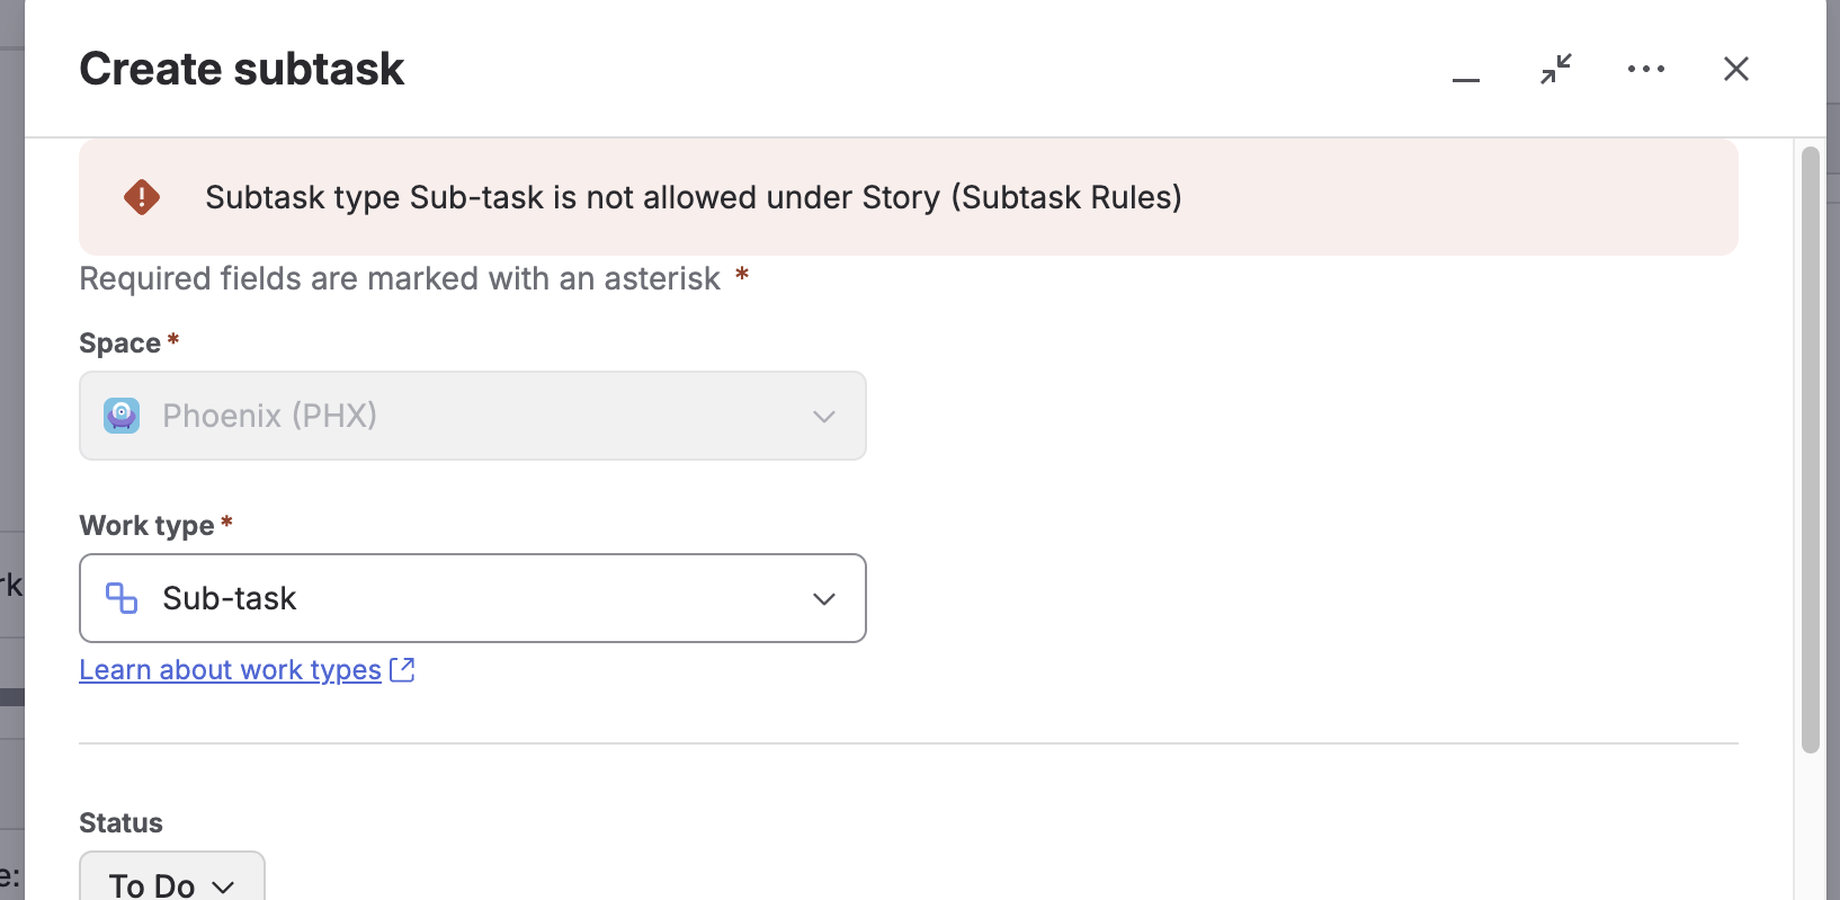The height and width of the screenshot is (900, 1840).
Task: Click the Space chevron arrow
Action: coord(824,416)
